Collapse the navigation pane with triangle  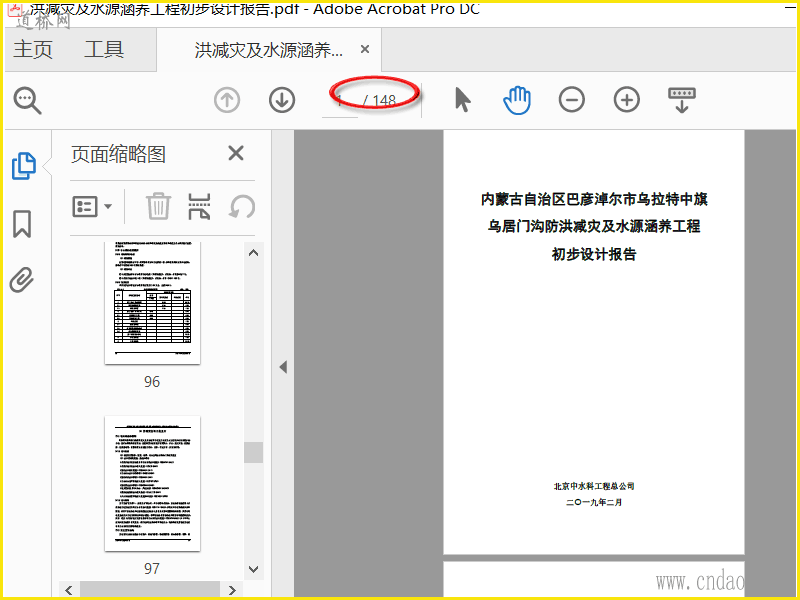click(283, 367)
